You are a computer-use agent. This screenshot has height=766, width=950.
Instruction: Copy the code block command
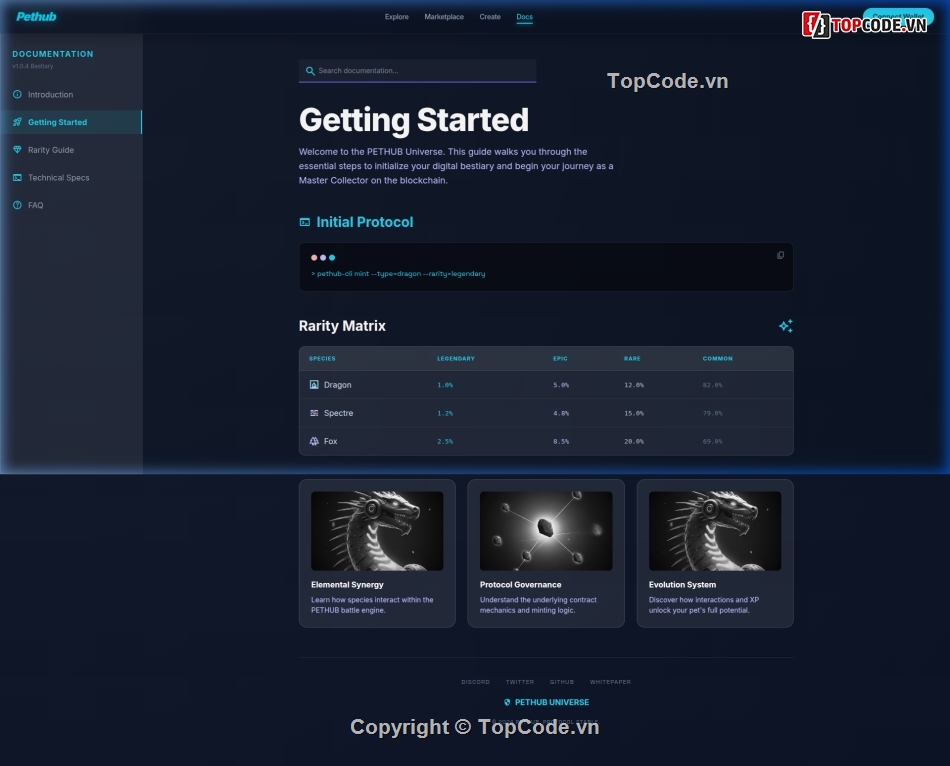[x=780, y=255]
